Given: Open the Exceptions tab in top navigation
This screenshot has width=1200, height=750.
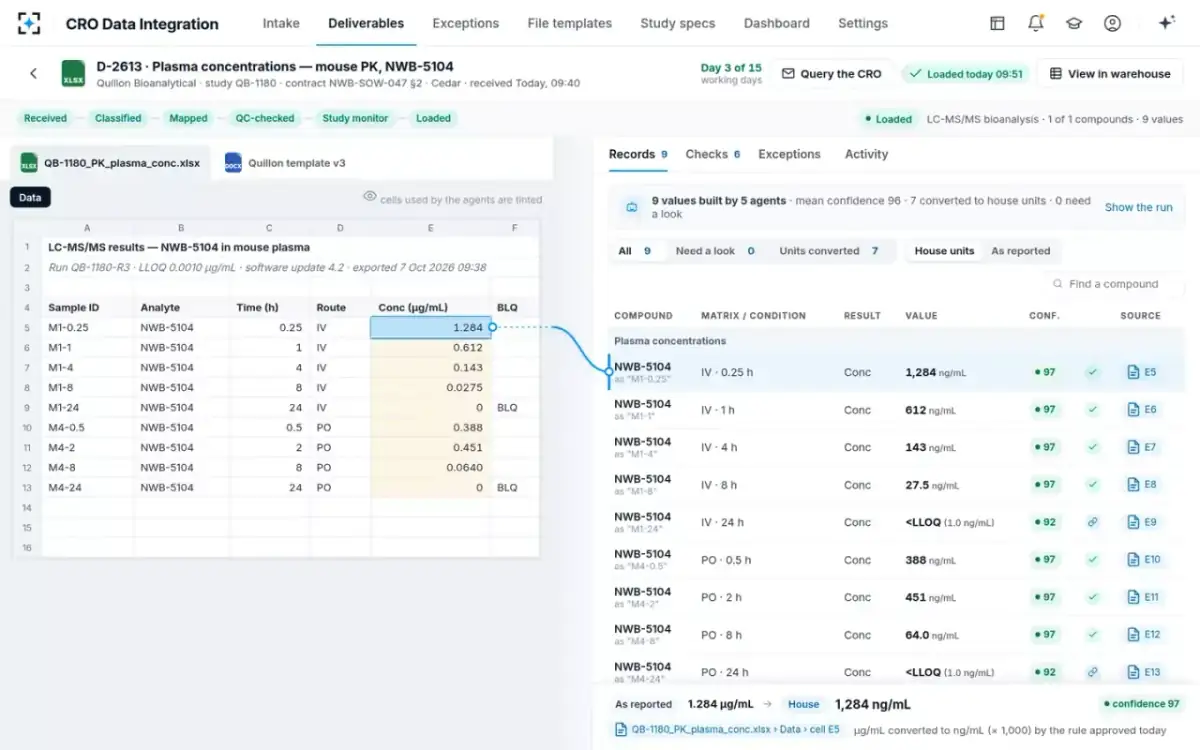Looking at the screenshot, I should click(465, 23).
